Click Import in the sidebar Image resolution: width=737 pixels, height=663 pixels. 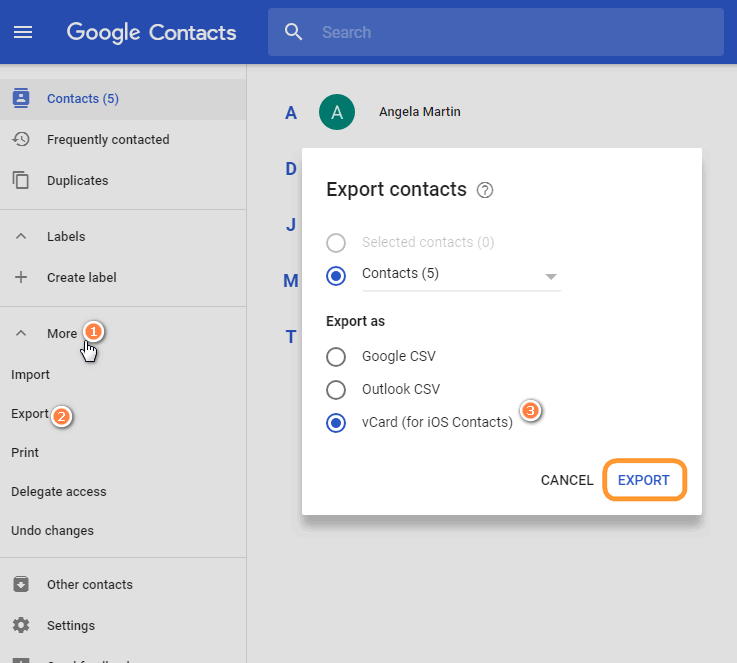pyautogui.click(x=30, y=374)
